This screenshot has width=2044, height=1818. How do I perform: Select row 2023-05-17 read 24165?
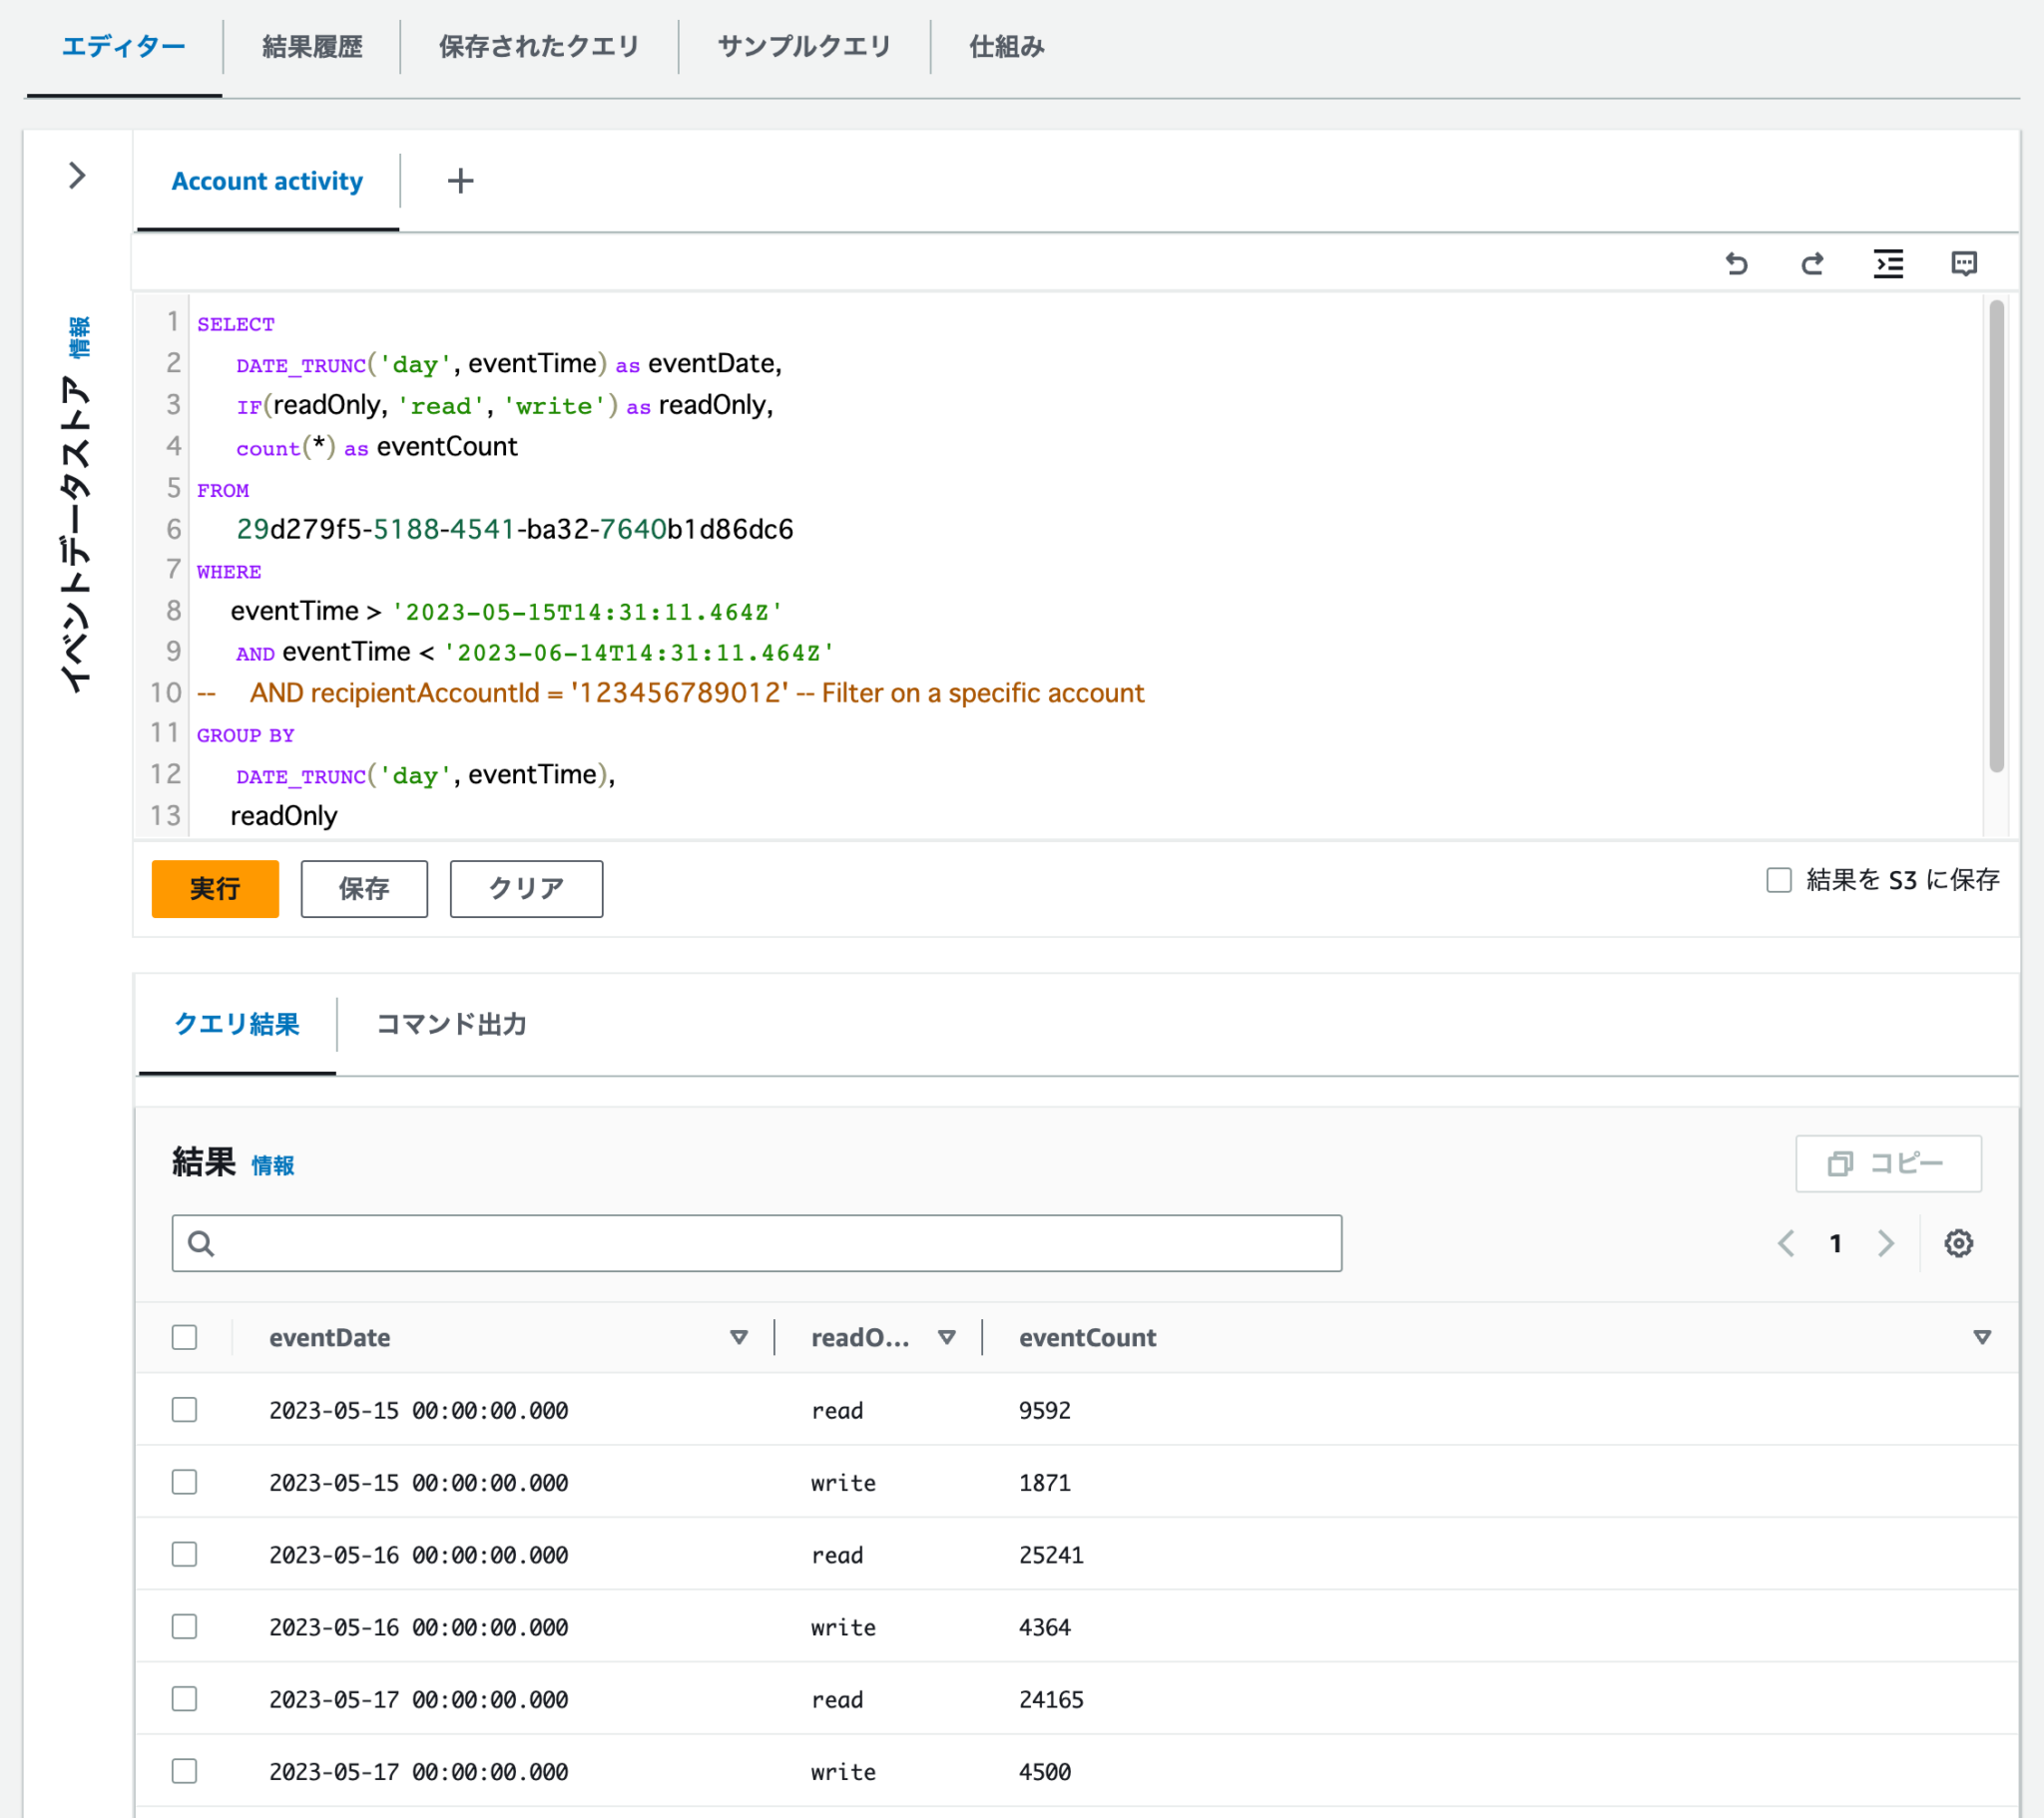[x=184, y=1698]
